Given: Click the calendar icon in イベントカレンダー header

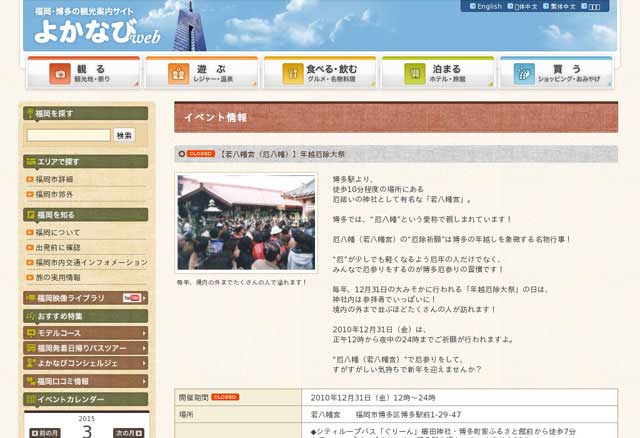Looking at the screenshot, I should tap(31, 399).
